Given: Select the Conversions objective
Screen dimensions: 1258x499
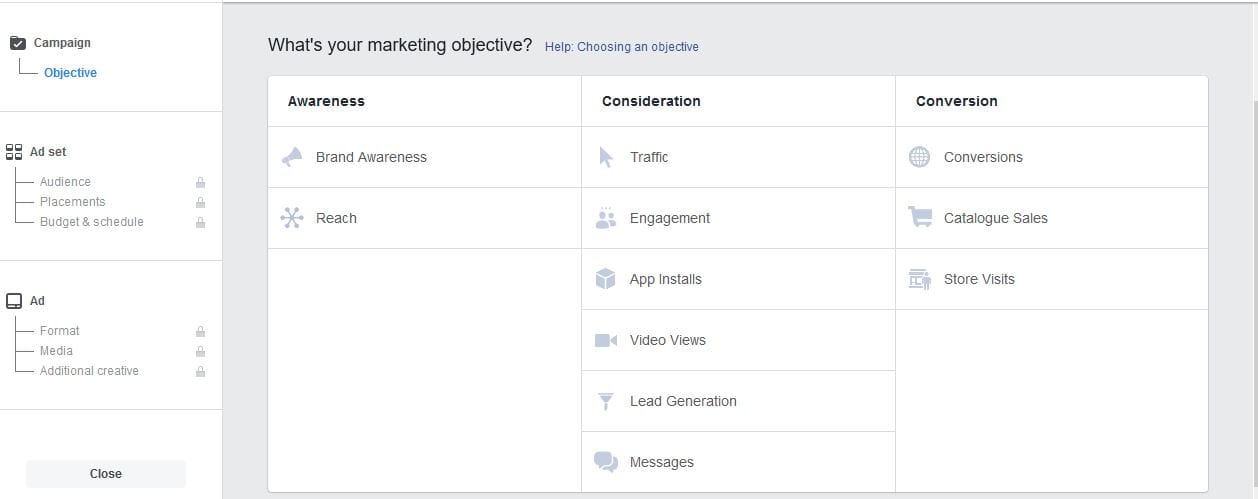Looking at the screenshot, I should tap(1052, 157).
